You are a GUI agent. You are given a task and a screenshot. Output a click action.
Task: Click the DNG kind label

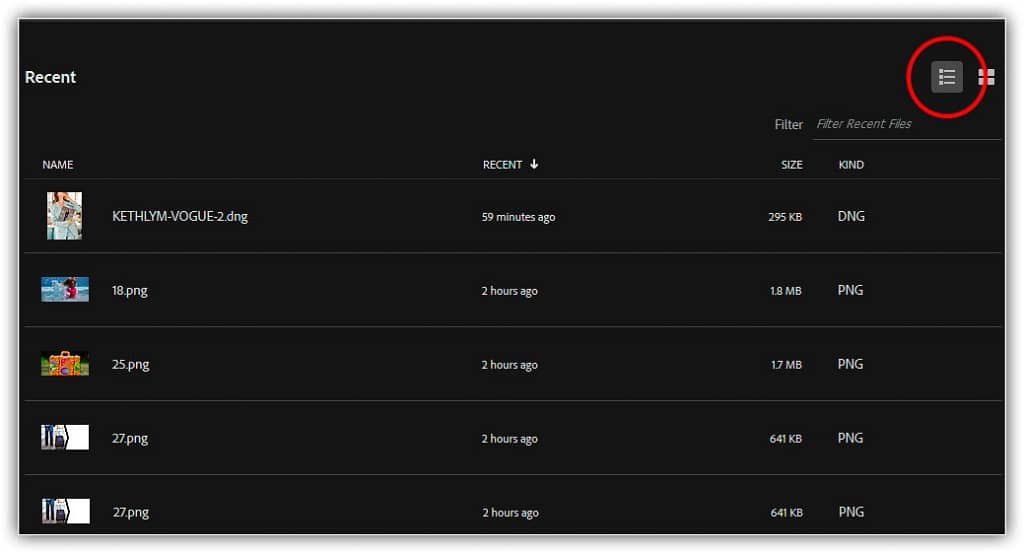[x=851, y=216]
